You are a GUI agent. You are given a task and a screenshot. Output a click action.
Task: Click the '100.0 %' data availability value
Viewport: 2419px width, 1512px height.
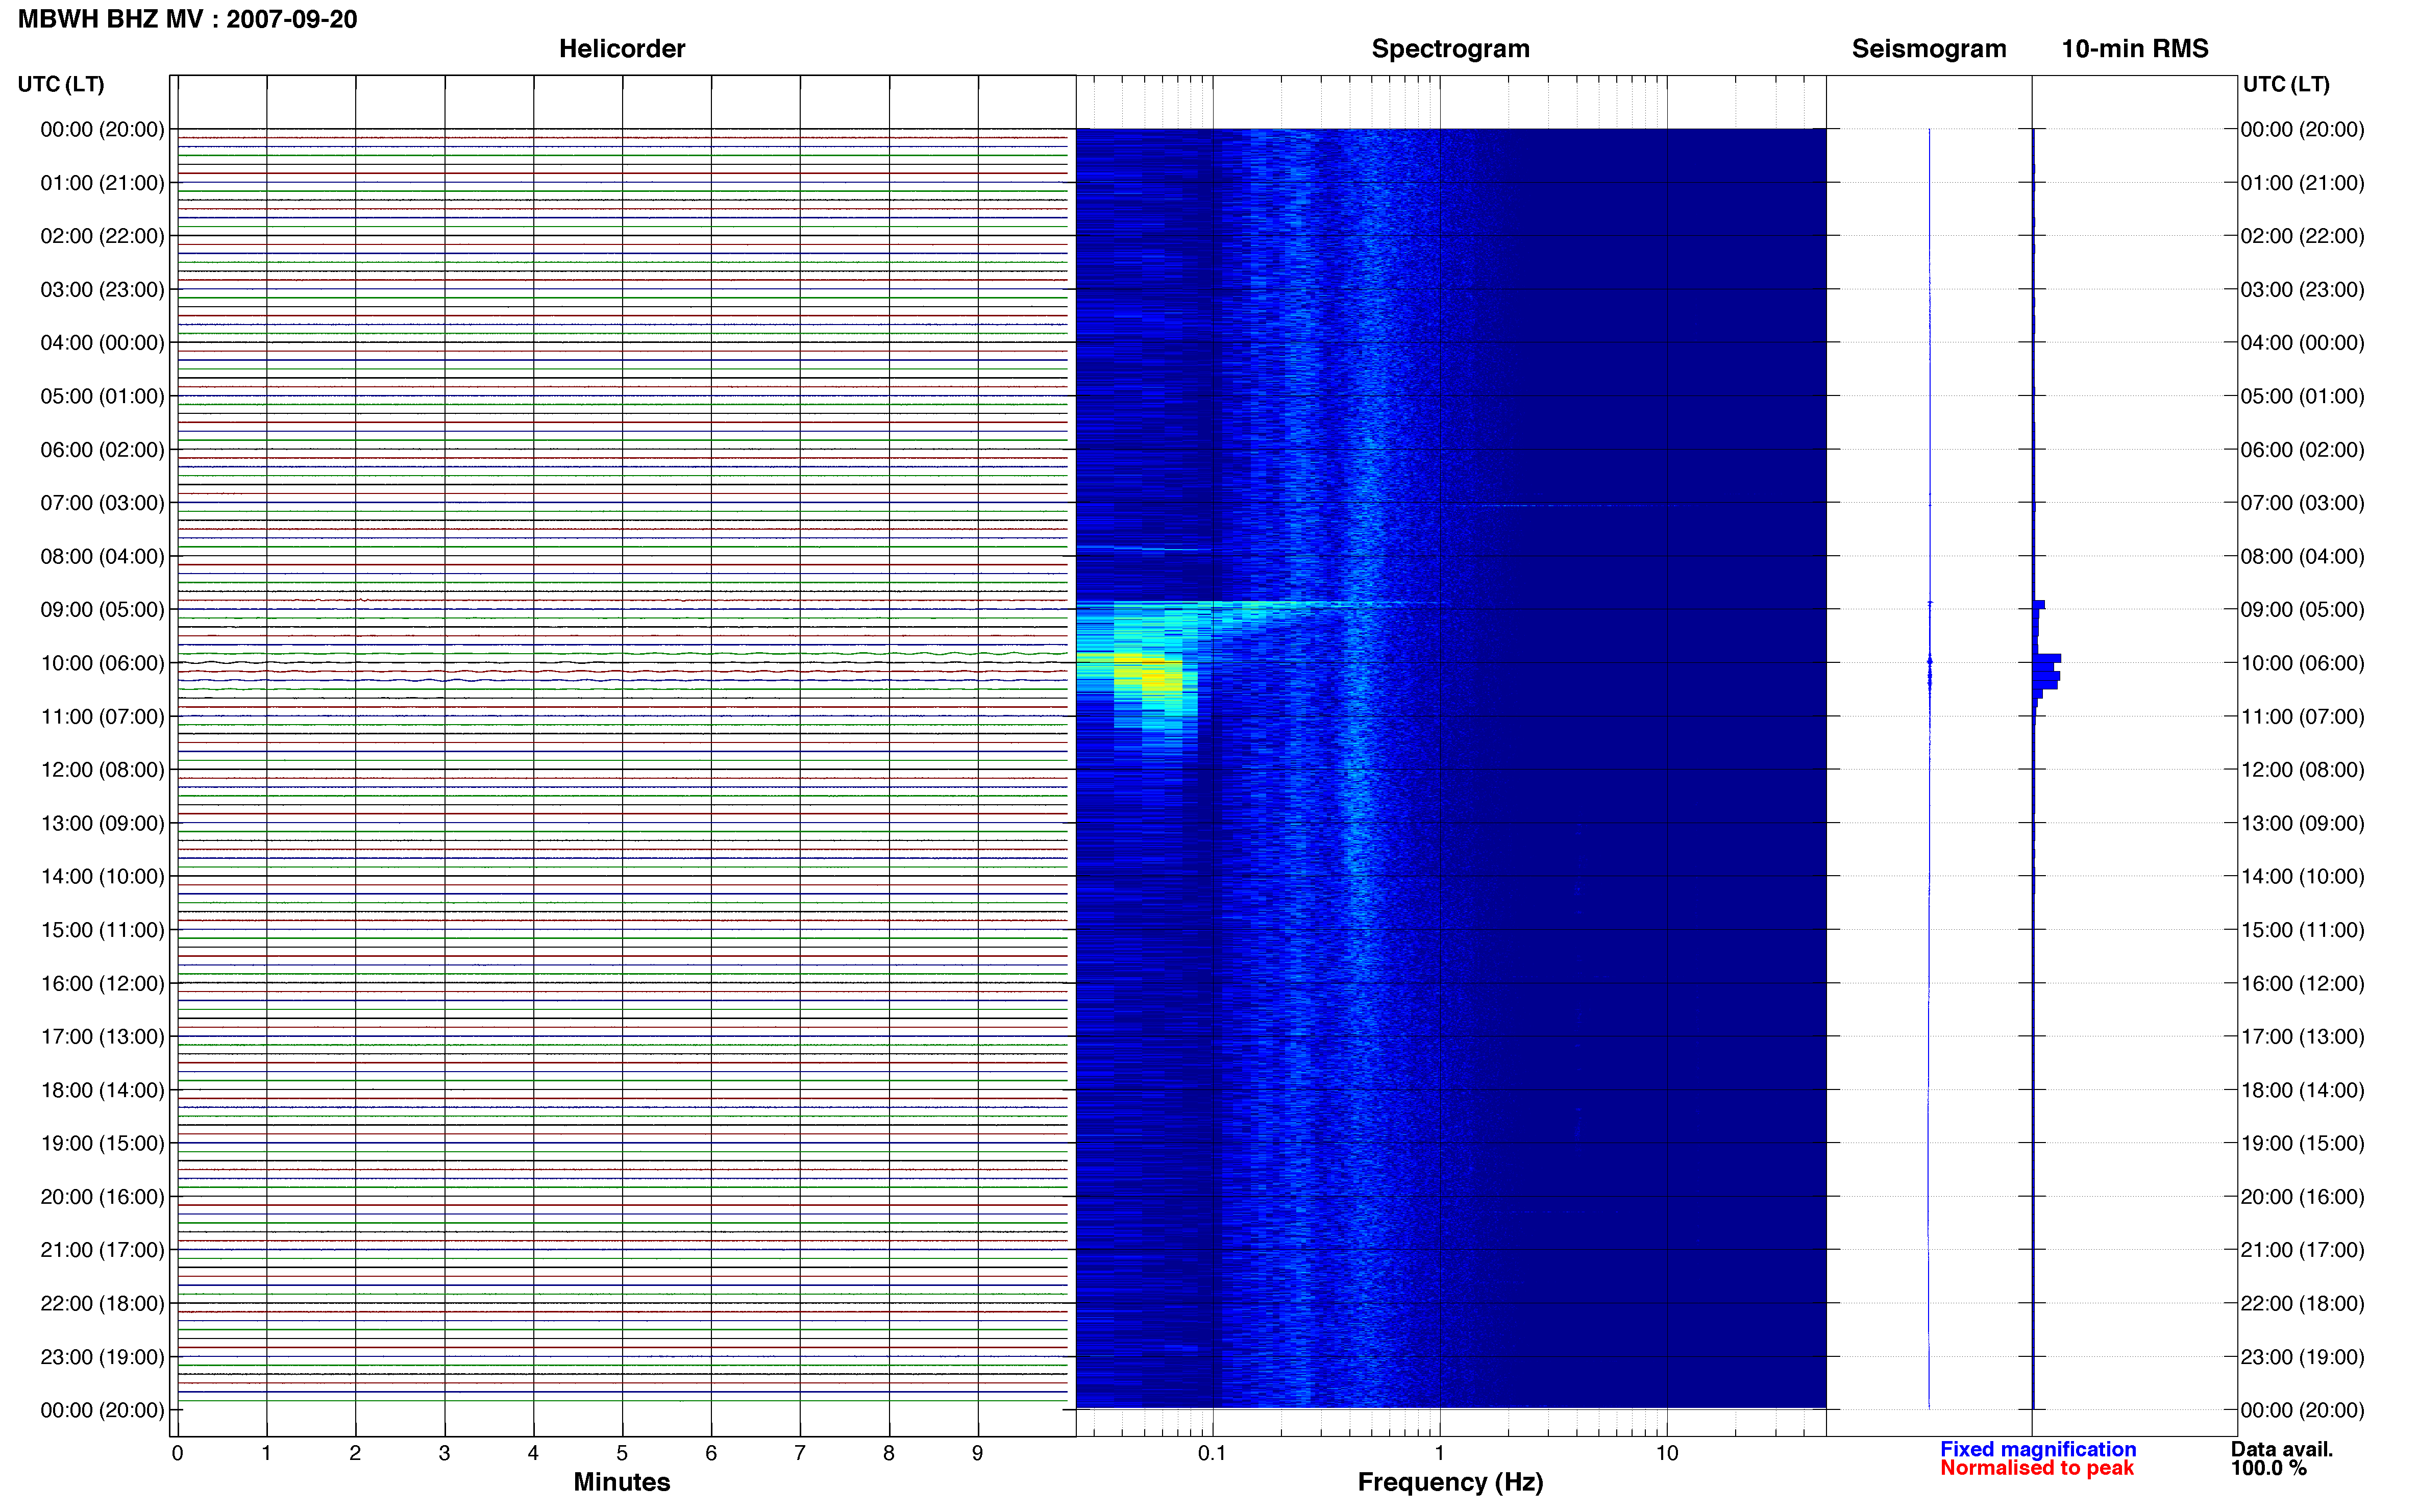point(2268,1468)
